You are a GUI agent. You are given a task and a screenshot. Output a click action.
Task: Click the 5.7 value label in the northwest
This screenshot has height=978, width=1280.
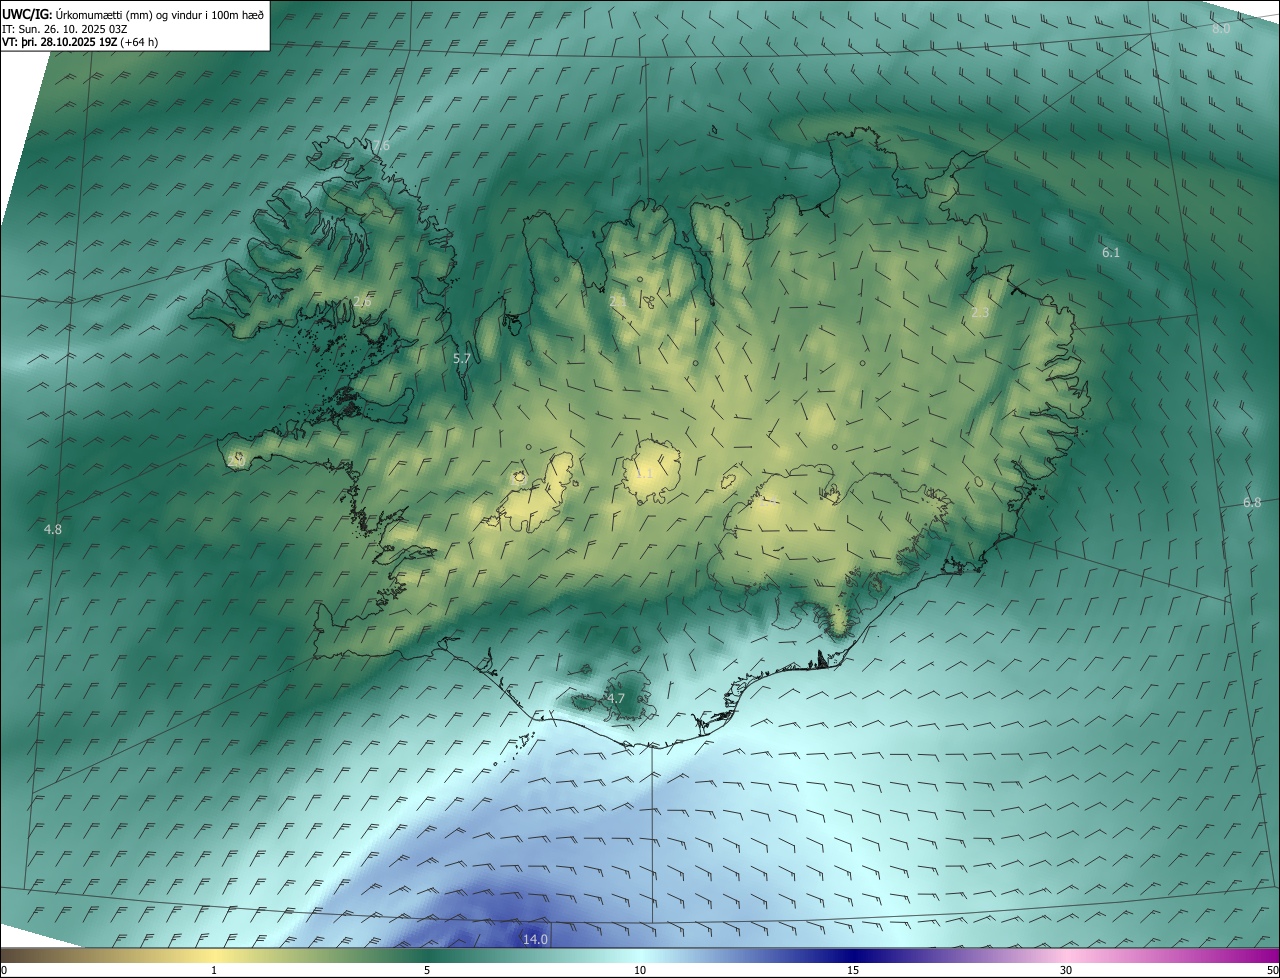point(462,358)
